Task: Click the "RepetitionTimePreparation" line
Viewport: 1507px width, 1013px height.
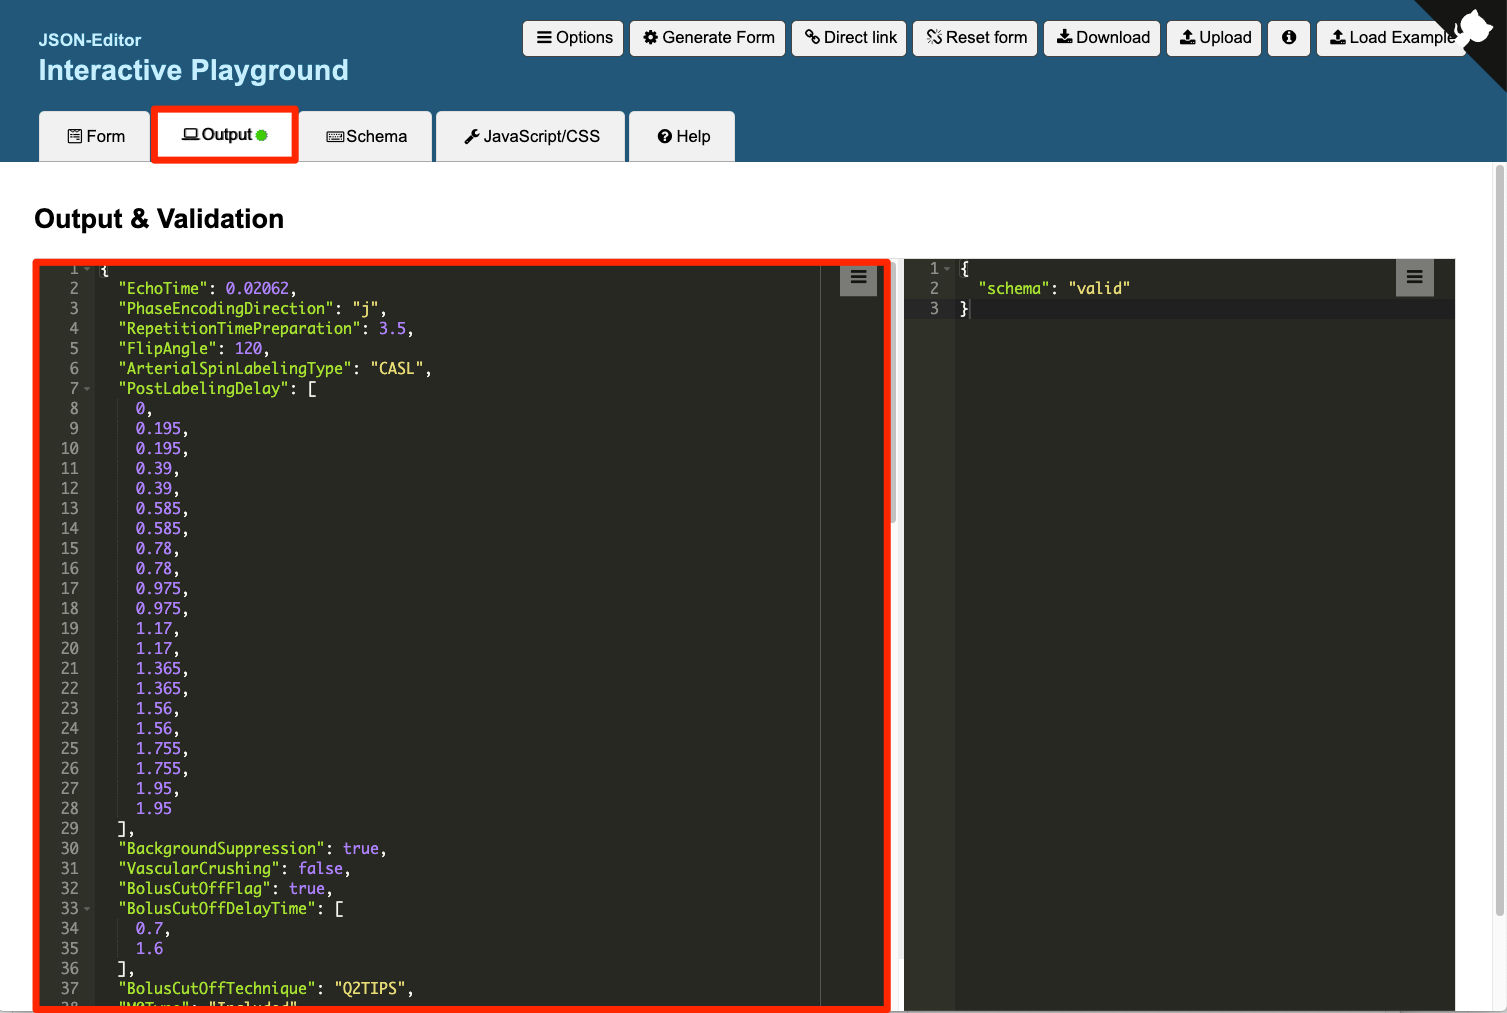Action: (265, 328)
